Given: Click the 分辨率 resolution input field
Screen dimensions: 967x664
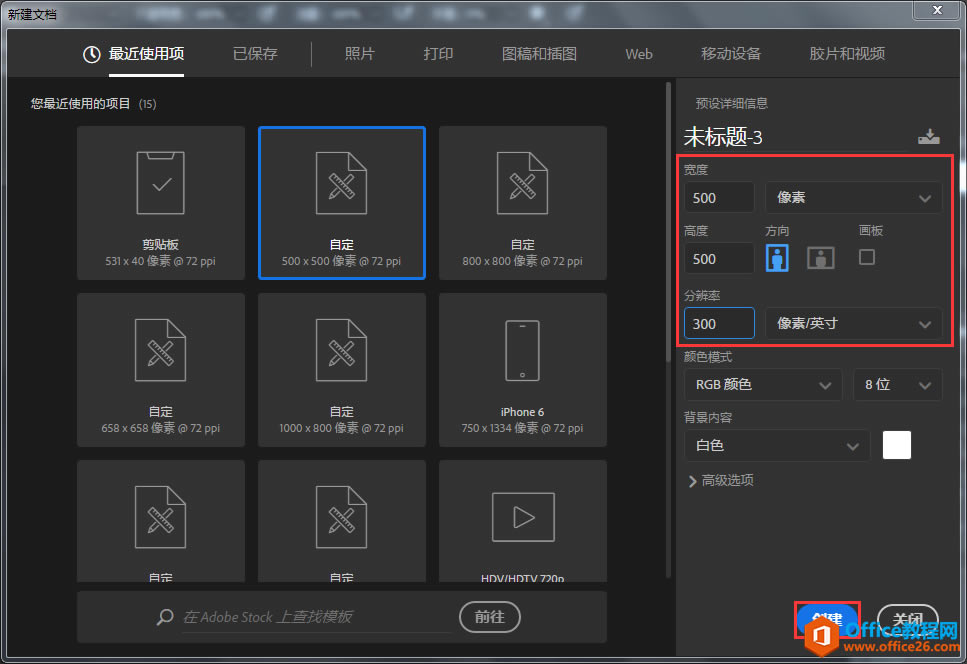Looking at the screenshot, I should tap(719, 324).
